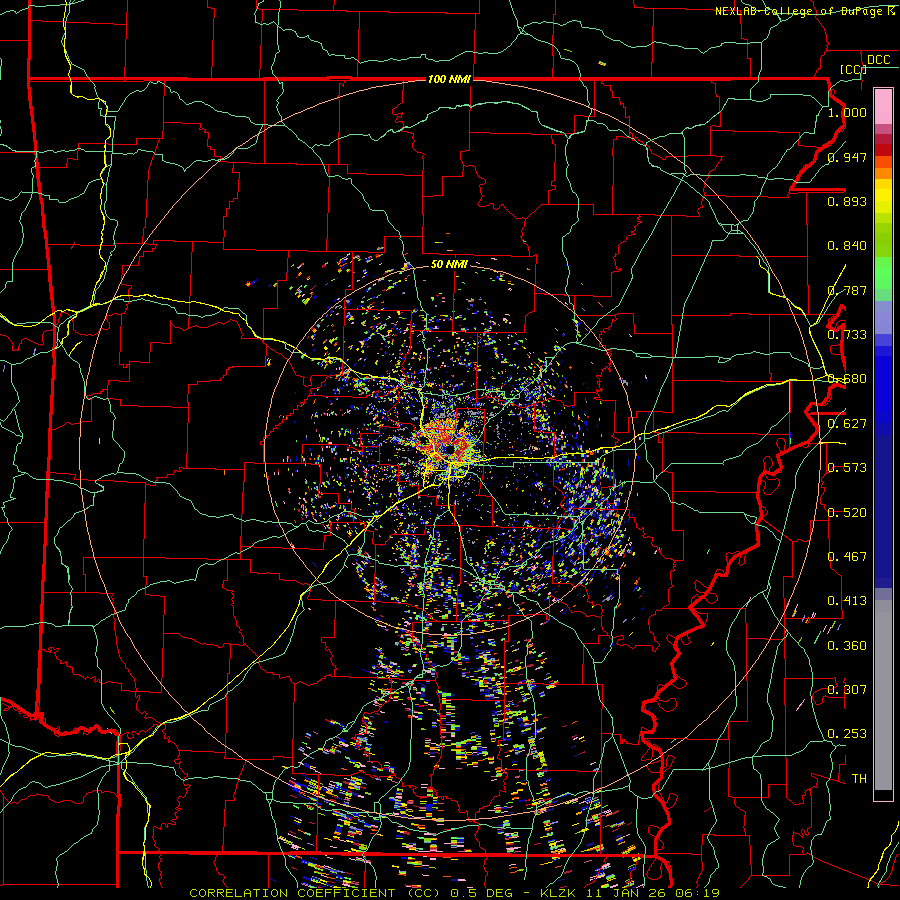The width and height of the screenshot is (900, 900).
Task: Select the 0.520 legend value
Action: (847, 513)
